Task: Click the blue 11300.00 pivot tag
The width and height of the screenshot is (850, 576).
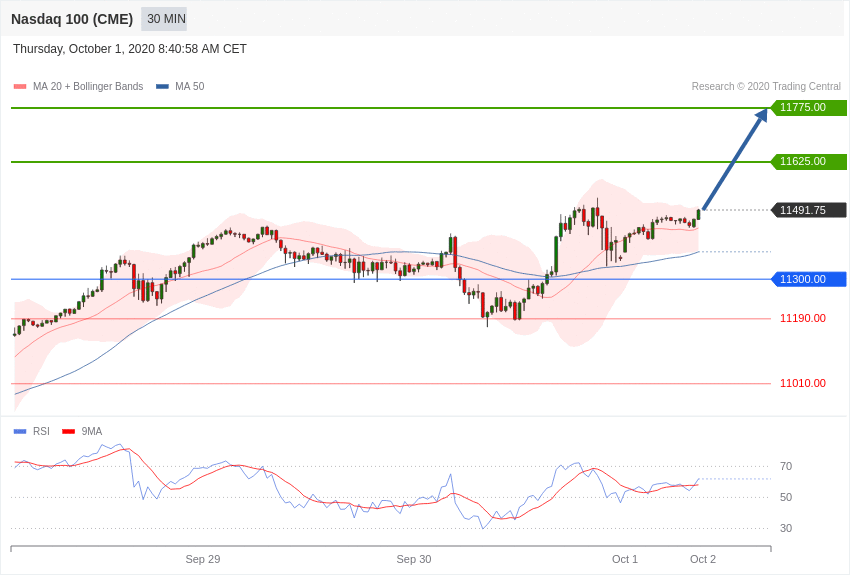Action: [x=809, y=280]
